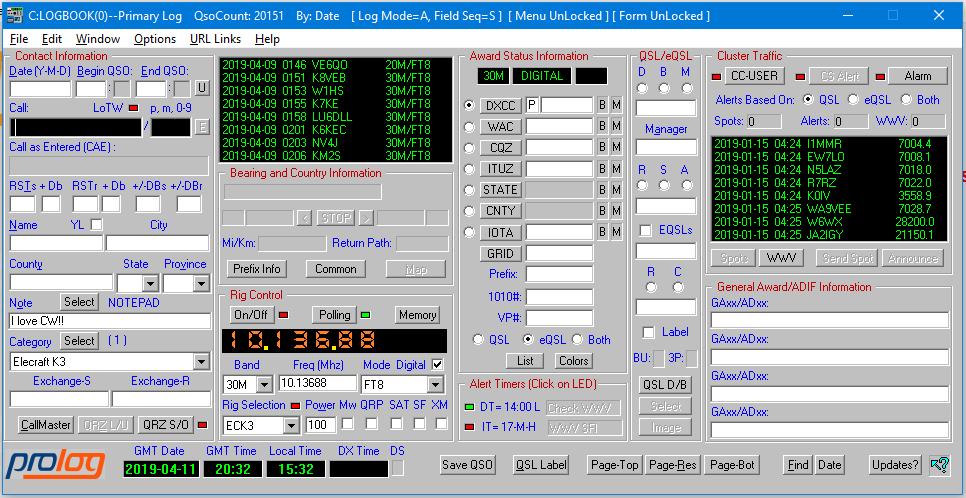Open the Category dropdown showing Elecraft K3
Viewport: 966px width, 498px height.
[x=199, y=362]
